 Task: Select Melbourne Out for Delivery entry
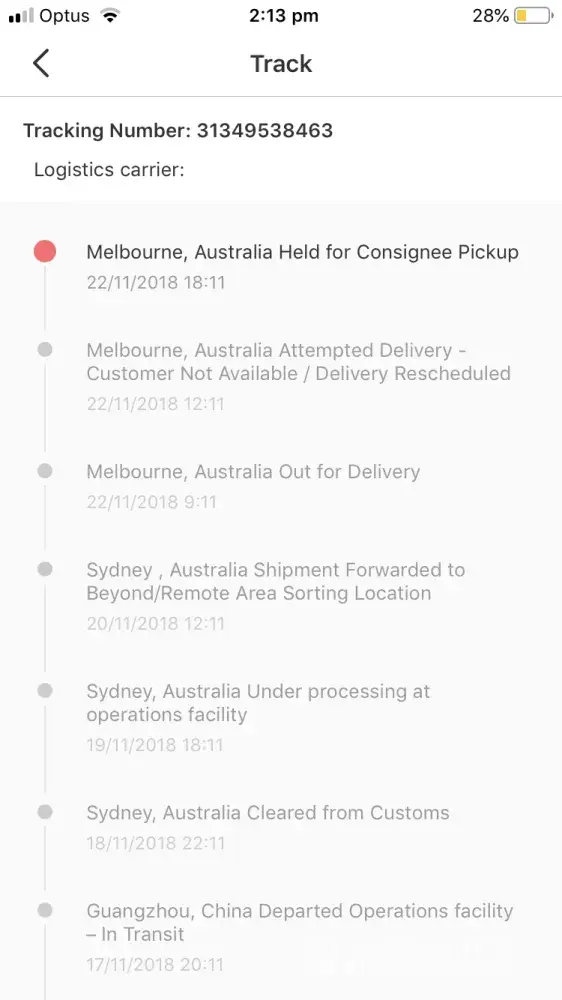click(253, 486)
